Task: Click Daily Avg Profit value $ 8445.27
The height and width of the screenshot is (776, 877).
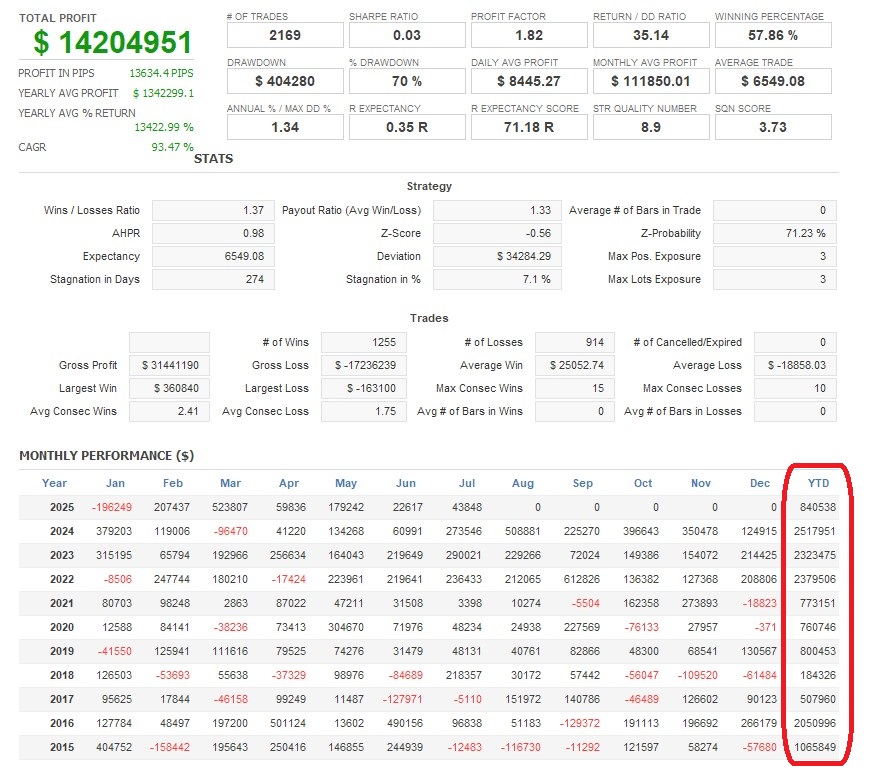Action: point(529,81)
